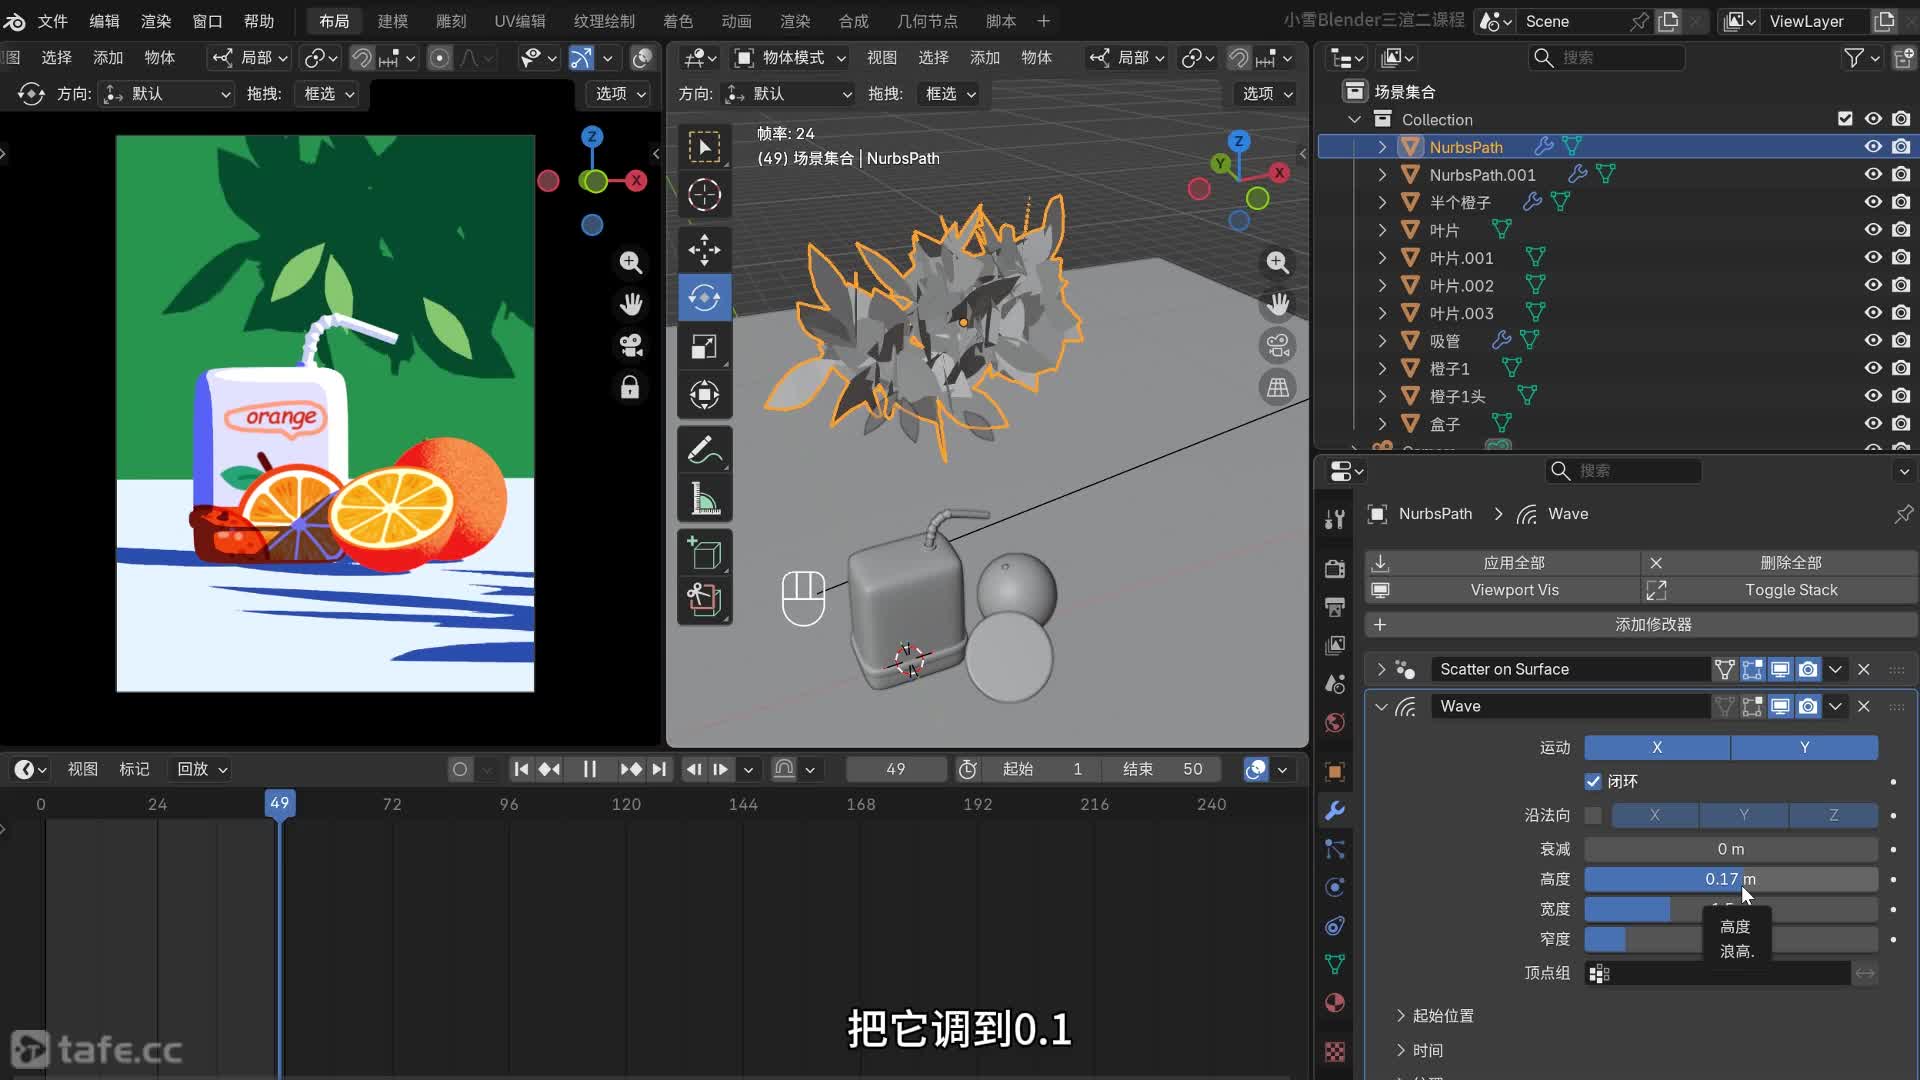Disable render for 盒子 camera icon

pyautogui.click(x=1901, y=424)
